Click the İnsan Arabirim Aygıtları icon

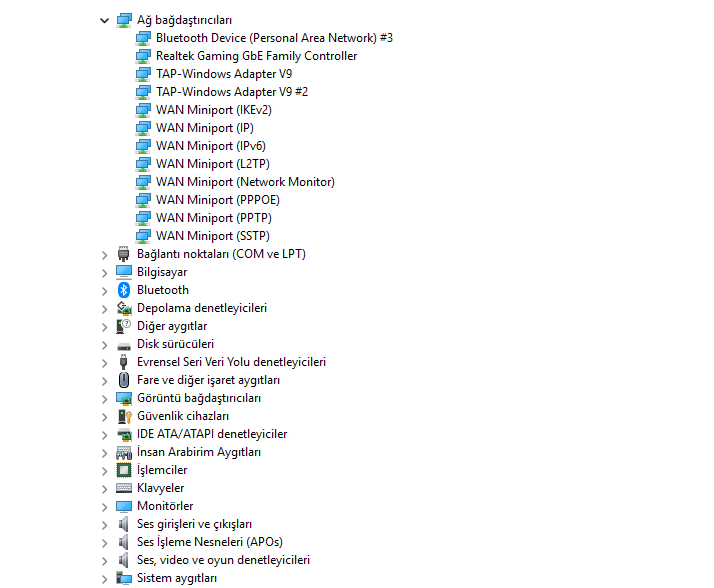[124, 452]
